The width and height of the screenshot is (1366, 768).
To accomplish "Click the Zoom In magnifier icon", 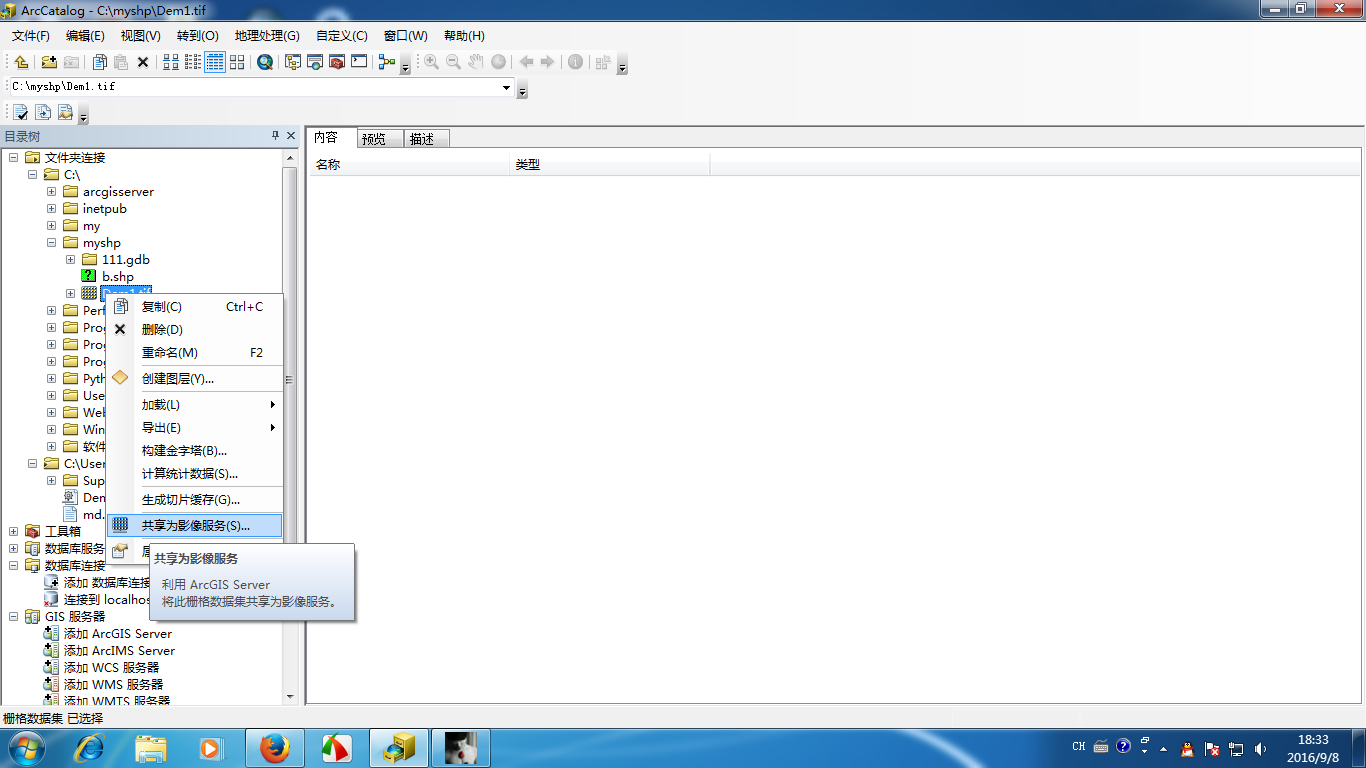I will coord(431,62).
